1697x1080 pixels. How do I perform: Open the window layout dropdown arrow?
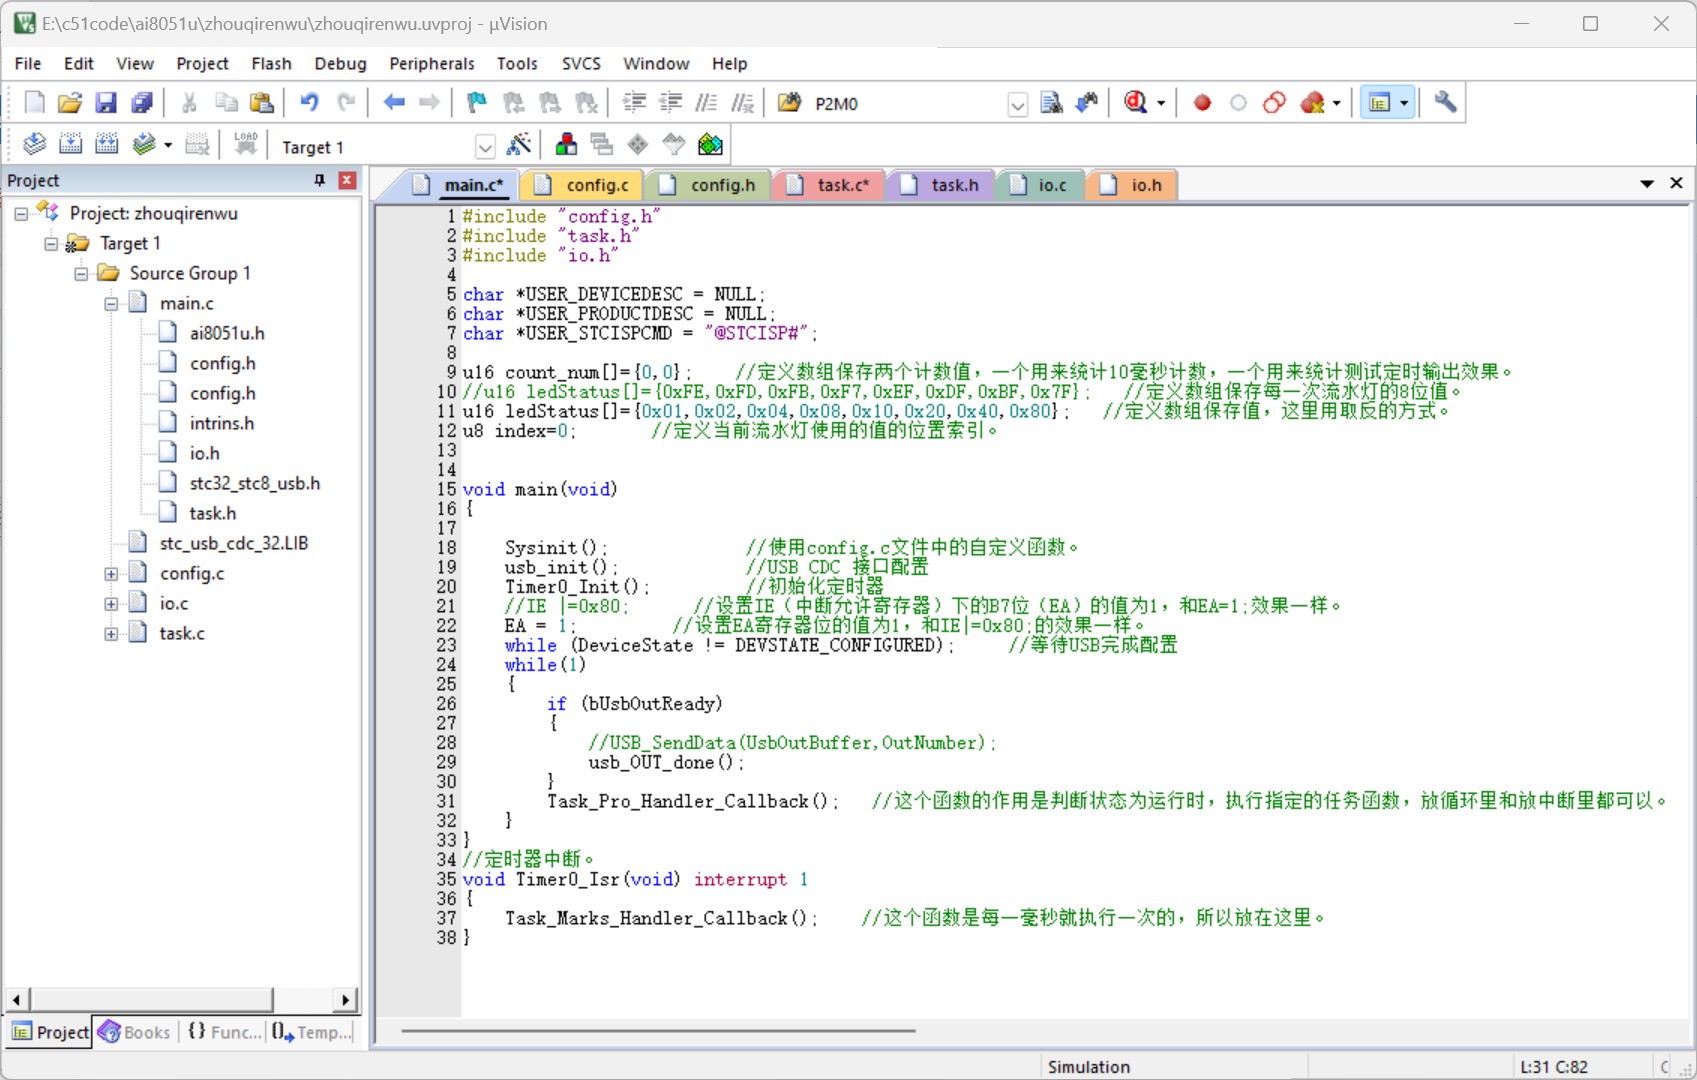[1404, 103]
